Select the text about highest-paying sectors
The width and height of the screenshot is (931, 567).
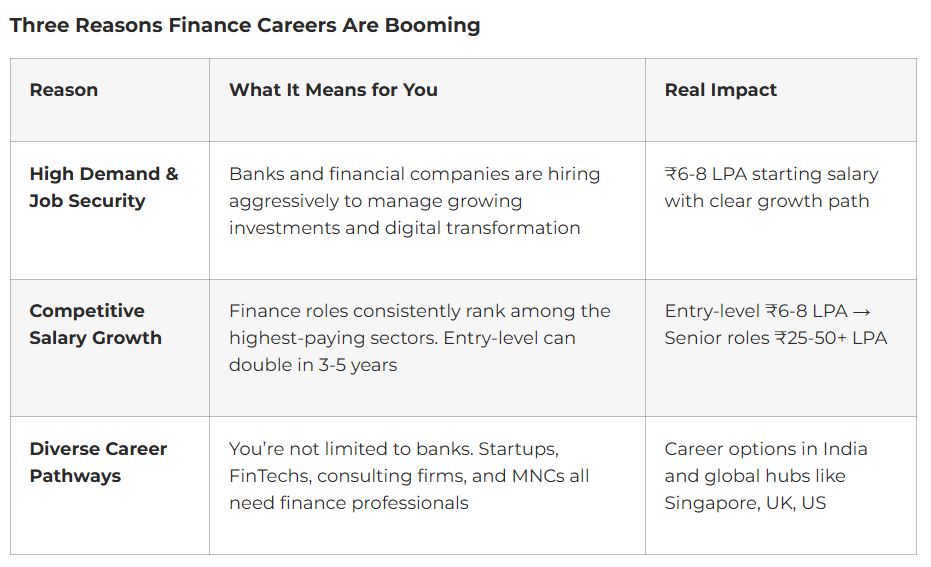[x=419, y=311]
